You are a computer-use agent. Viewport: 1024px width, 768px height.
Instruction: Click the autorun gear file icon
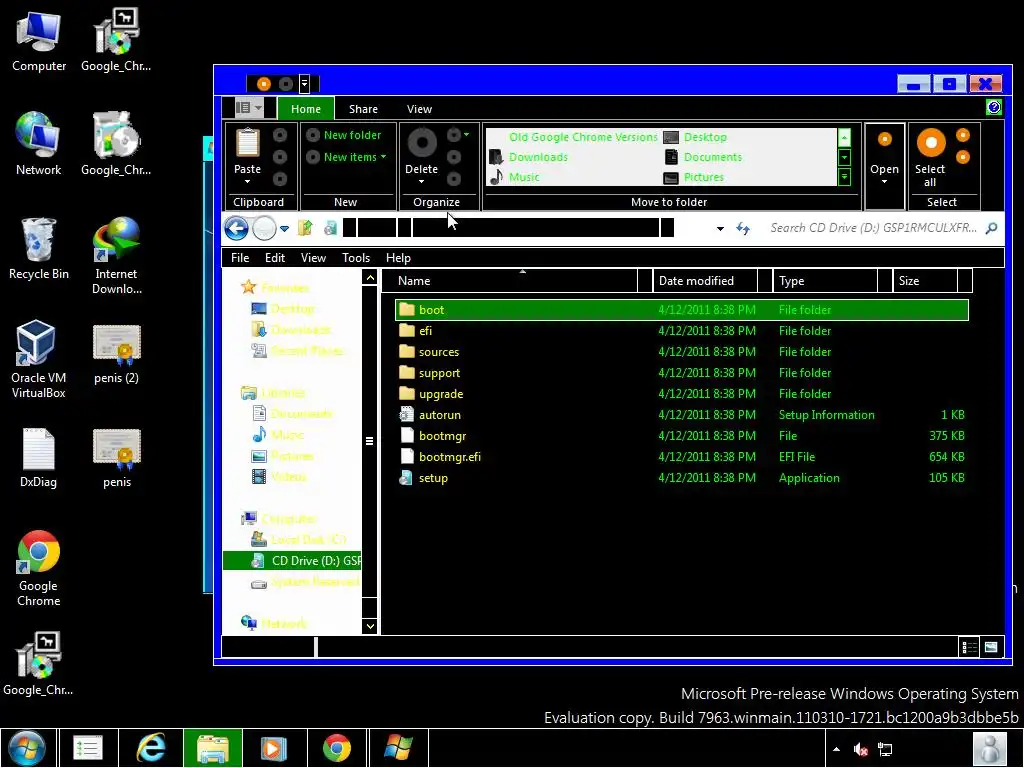[407, 415]
